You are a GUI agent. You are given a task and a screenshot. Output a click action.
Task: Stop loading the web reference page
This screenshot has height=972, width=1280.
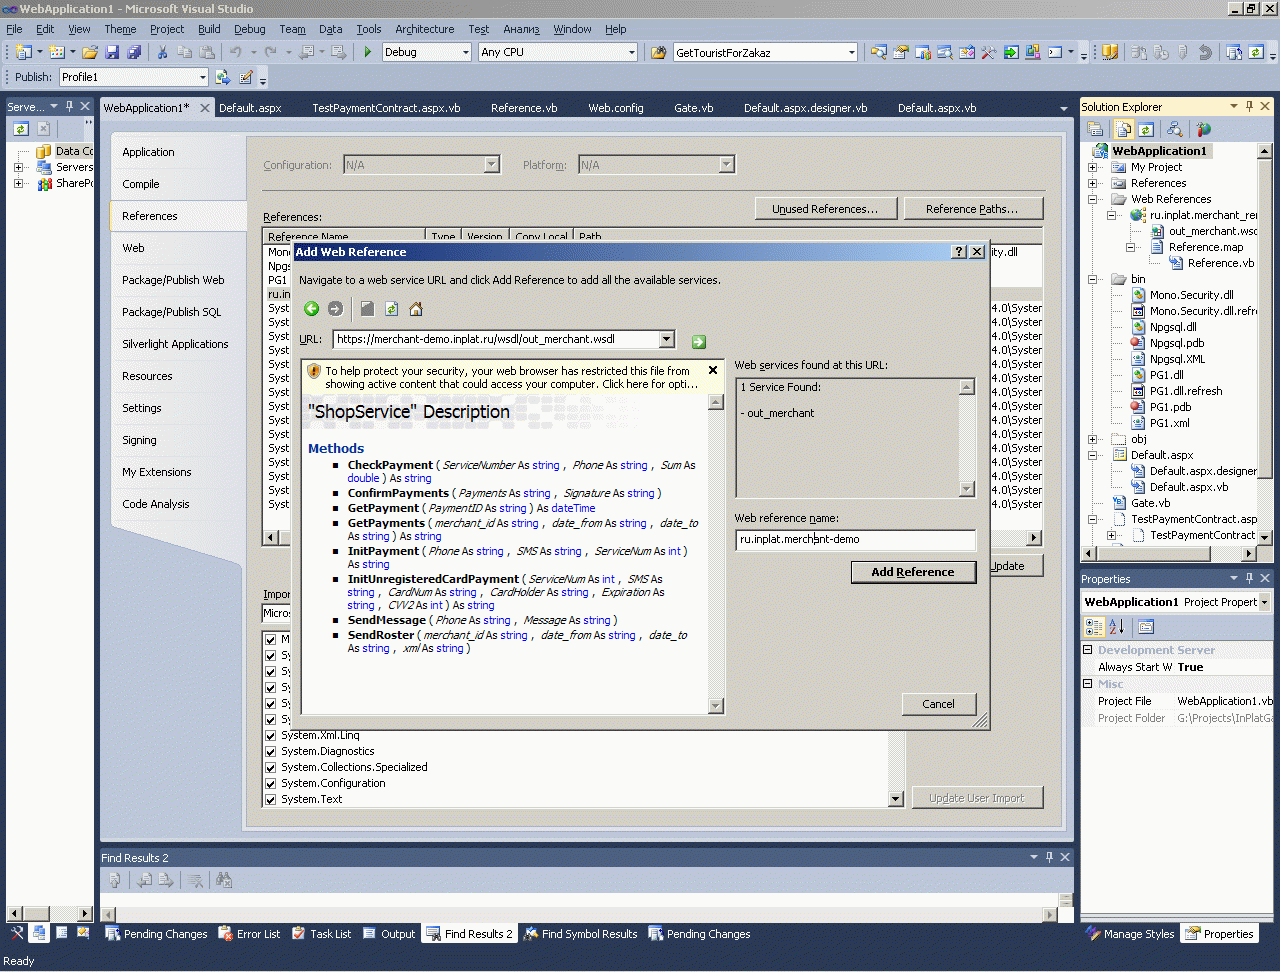coord(367,309)
